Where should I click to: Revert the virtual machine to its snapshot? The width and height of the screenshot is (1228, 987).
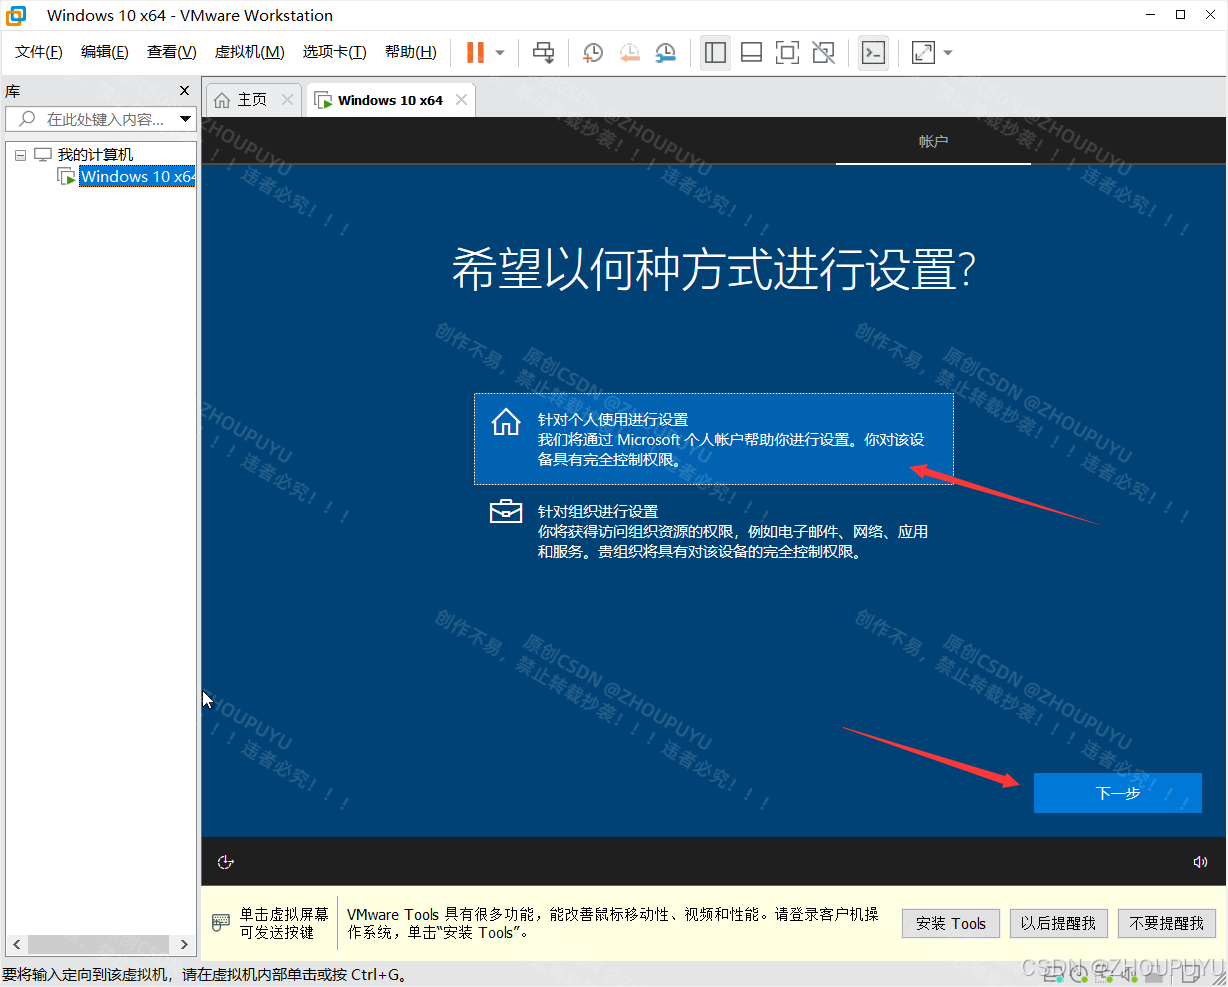click(x=629, y=52)
